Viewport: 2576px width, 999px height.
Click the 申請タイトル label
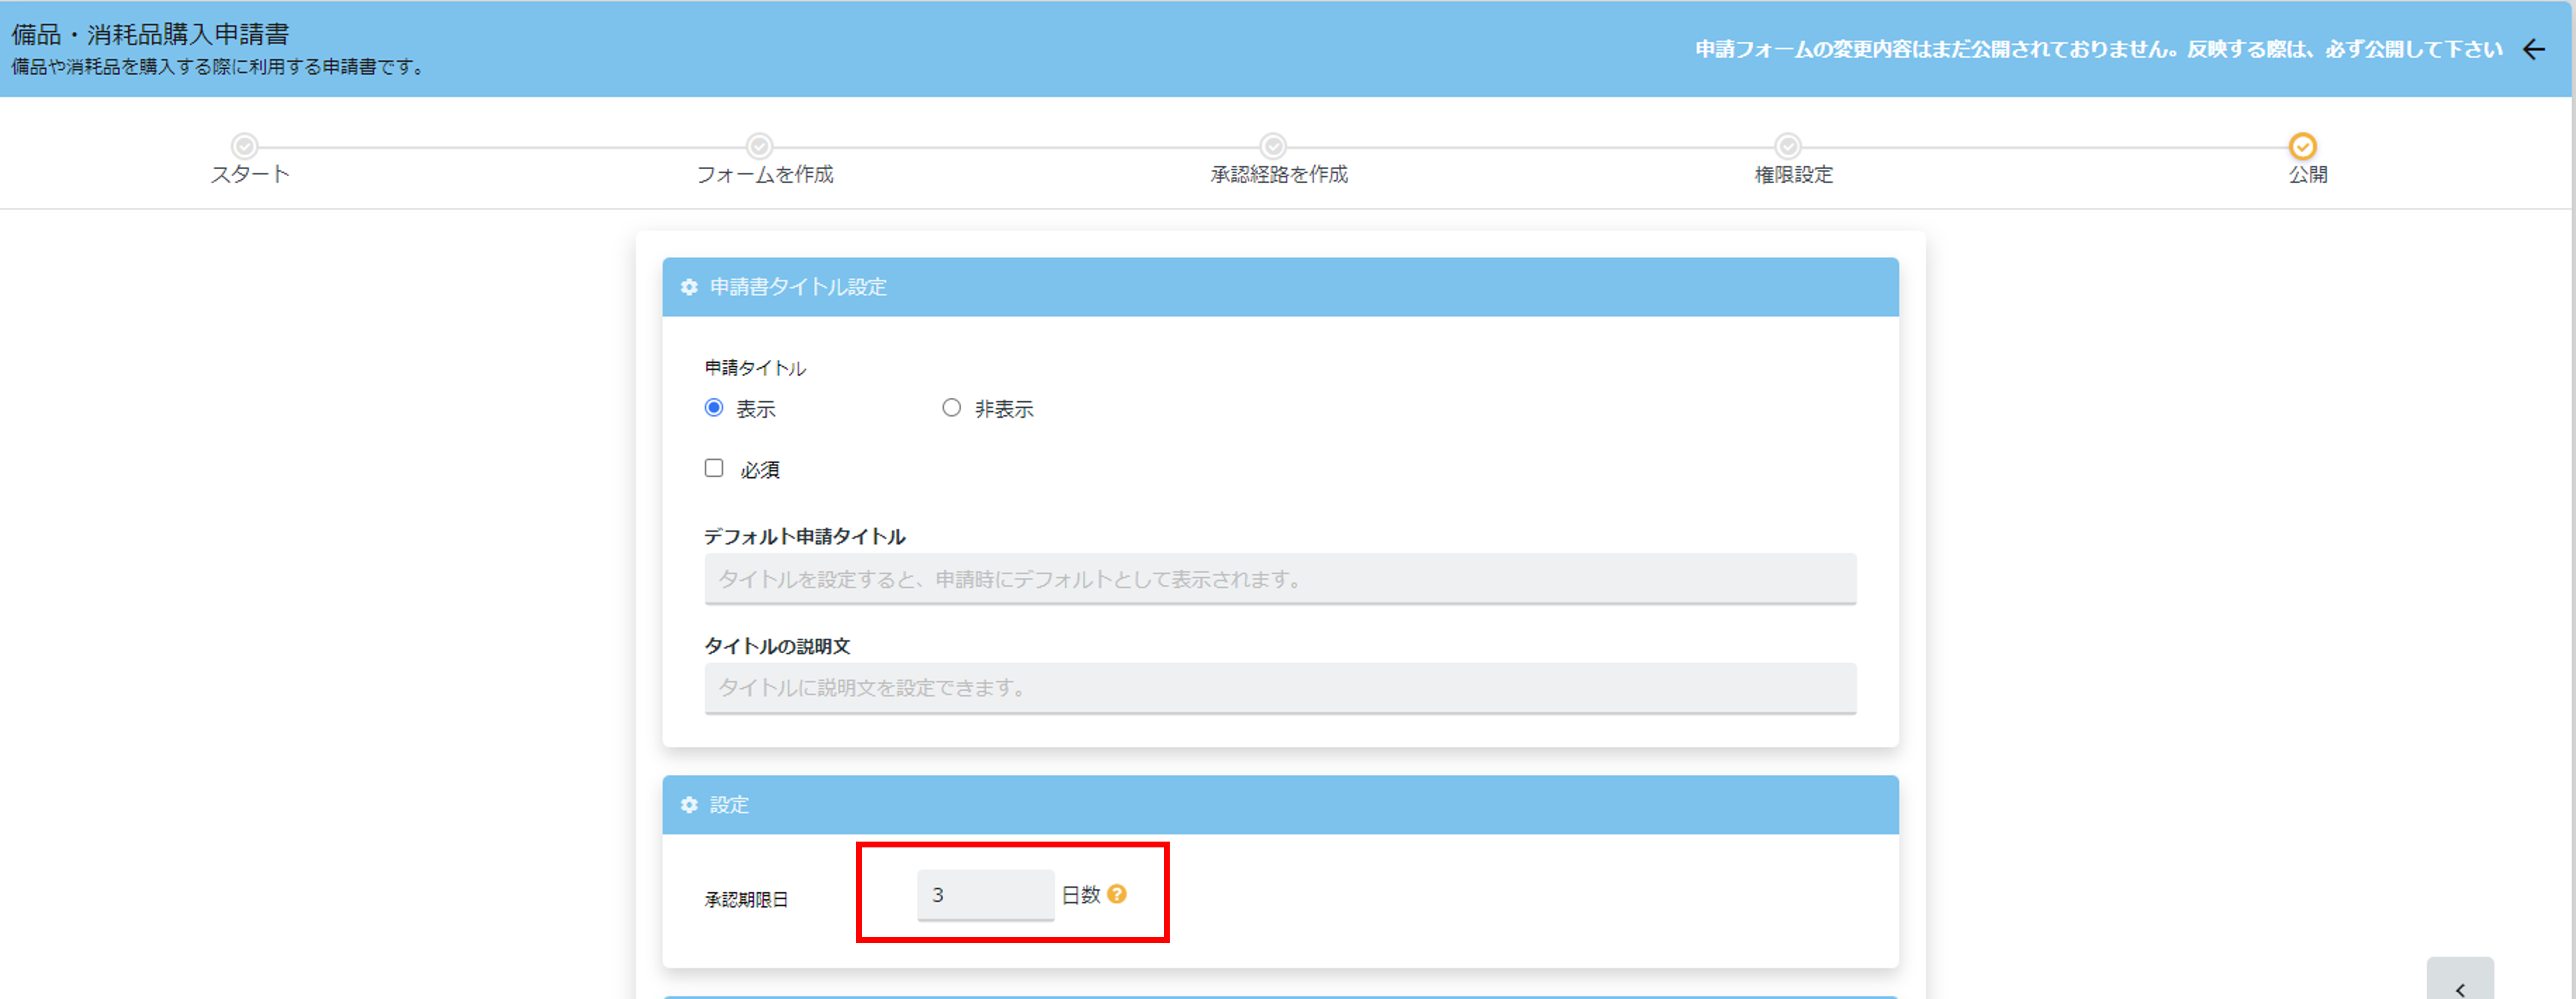[x=755, y=368]
